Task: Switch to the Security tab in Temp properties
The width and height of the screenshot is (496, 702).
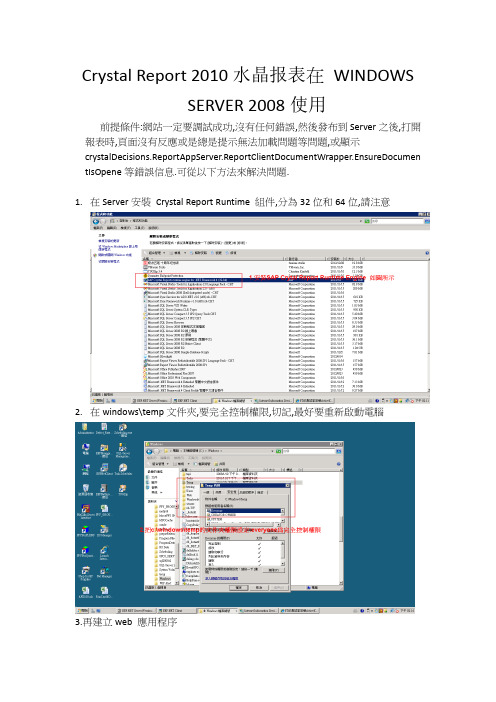Action: click(232, 492)
